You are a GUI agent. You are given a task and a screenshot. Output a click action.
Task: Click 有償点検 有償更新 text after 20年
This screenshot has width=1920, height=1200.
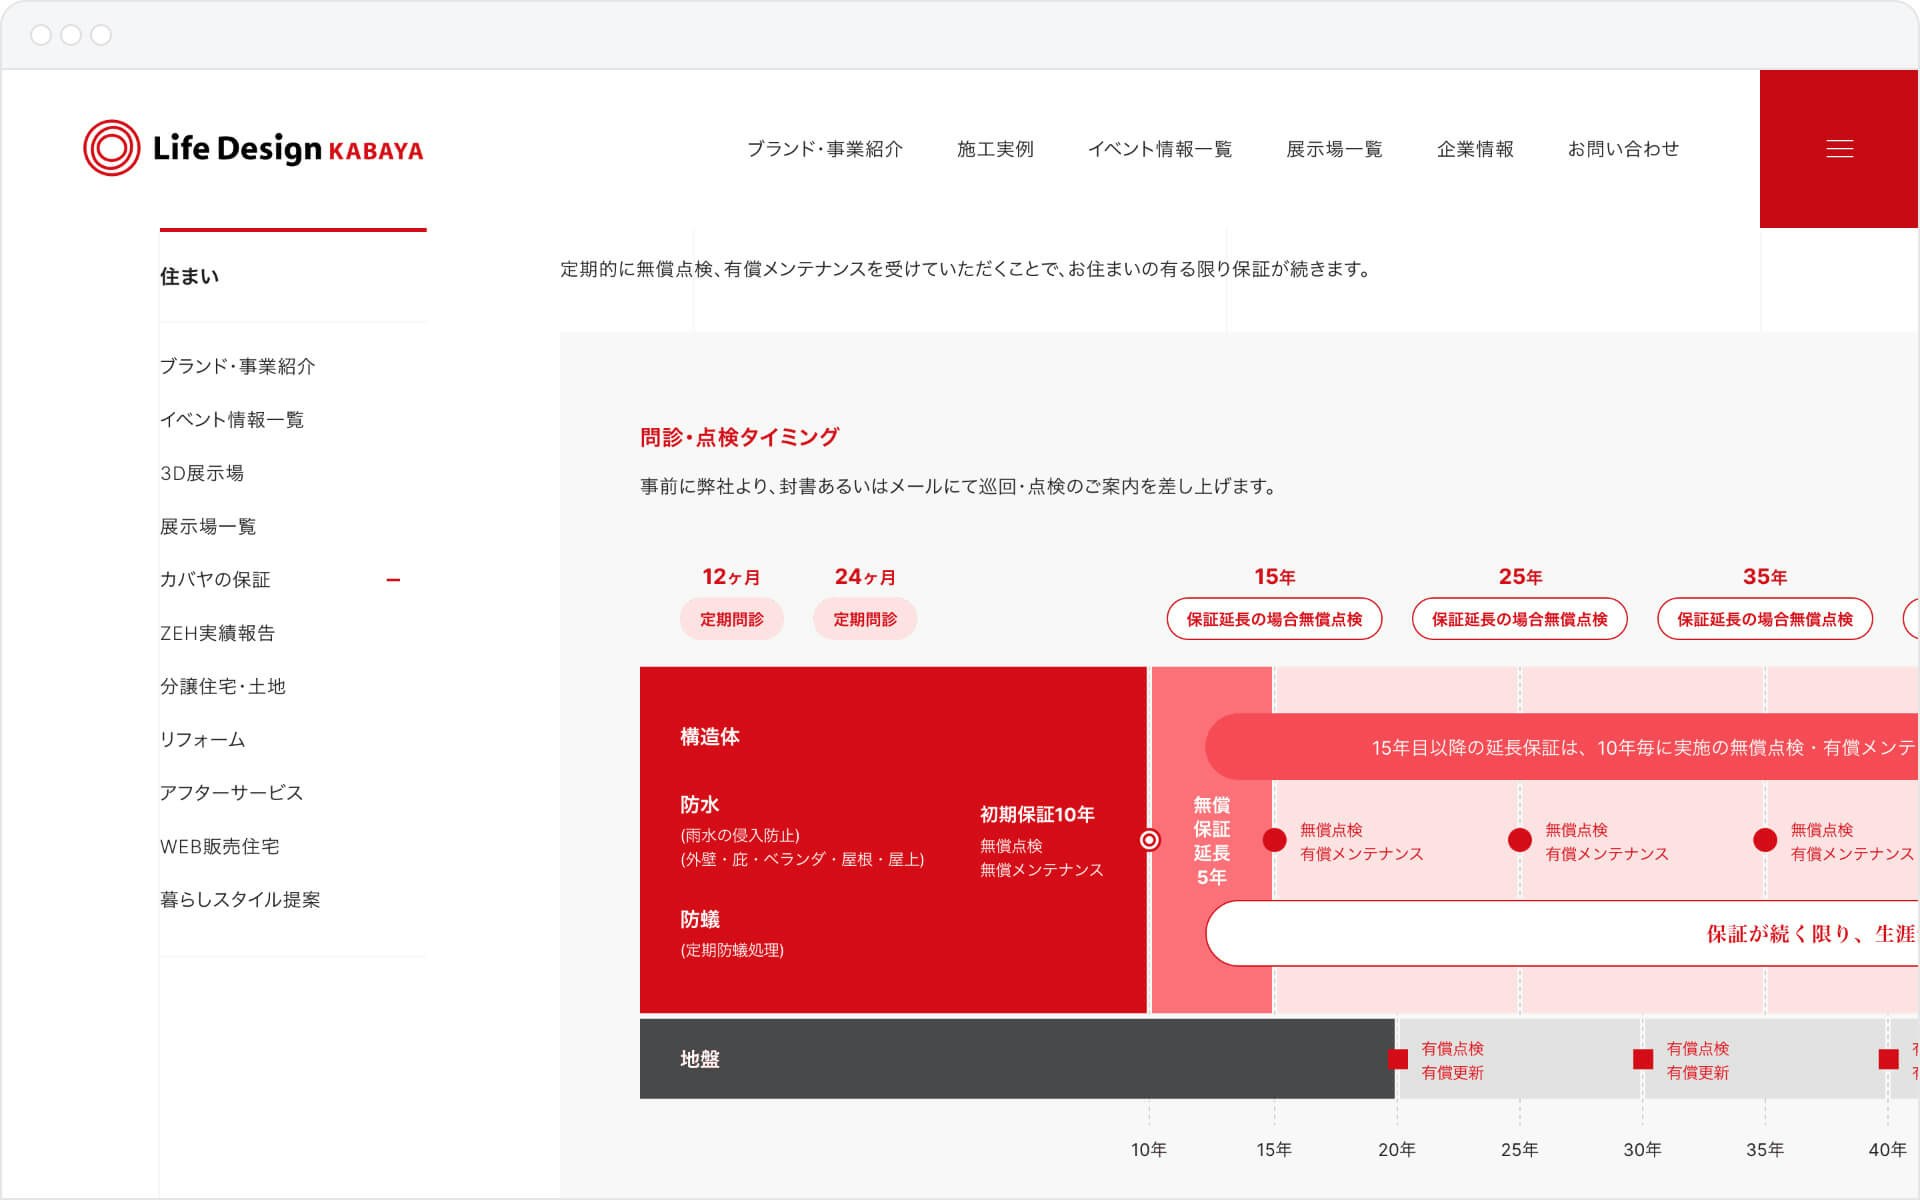tap(1452, 1060)
